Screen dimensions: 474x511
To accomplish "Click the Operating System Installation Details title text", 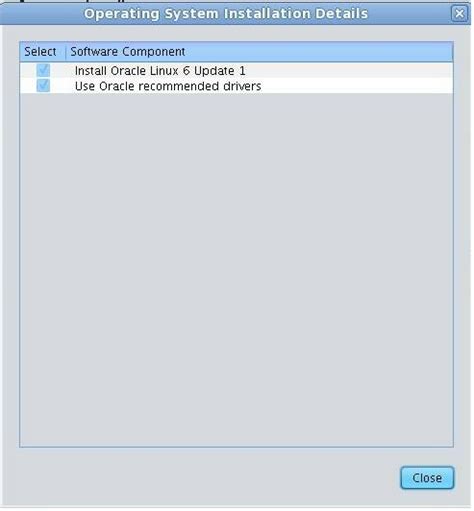I will pyautogui.click(x=226, y=14).
